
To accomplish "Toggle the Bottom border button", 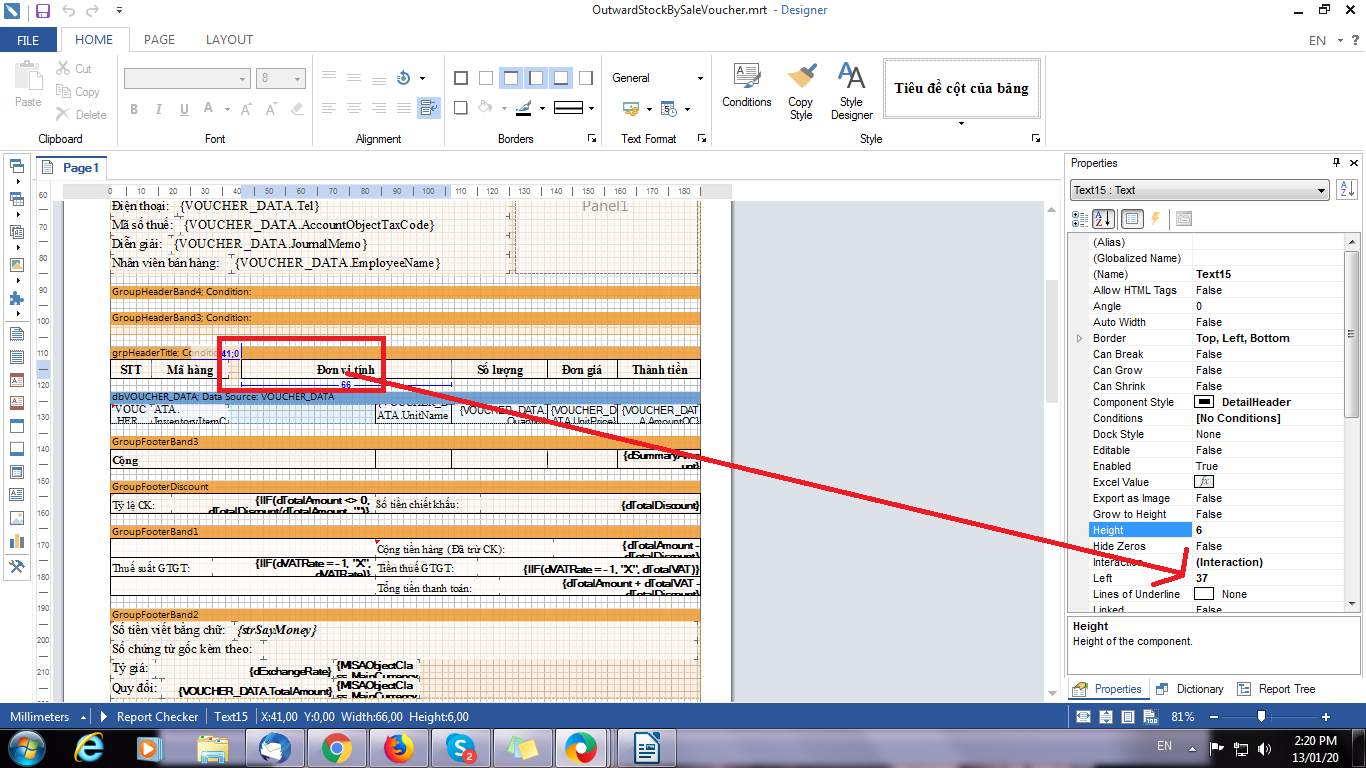I will pyautogui.click(x=561, y=78).
